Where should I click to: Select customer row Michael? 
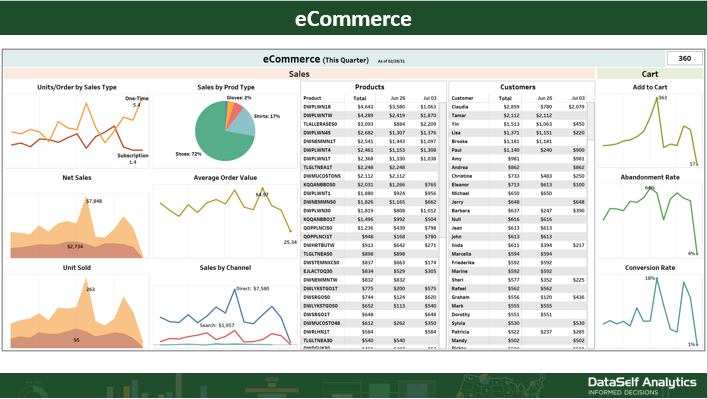tap(518, 193)
